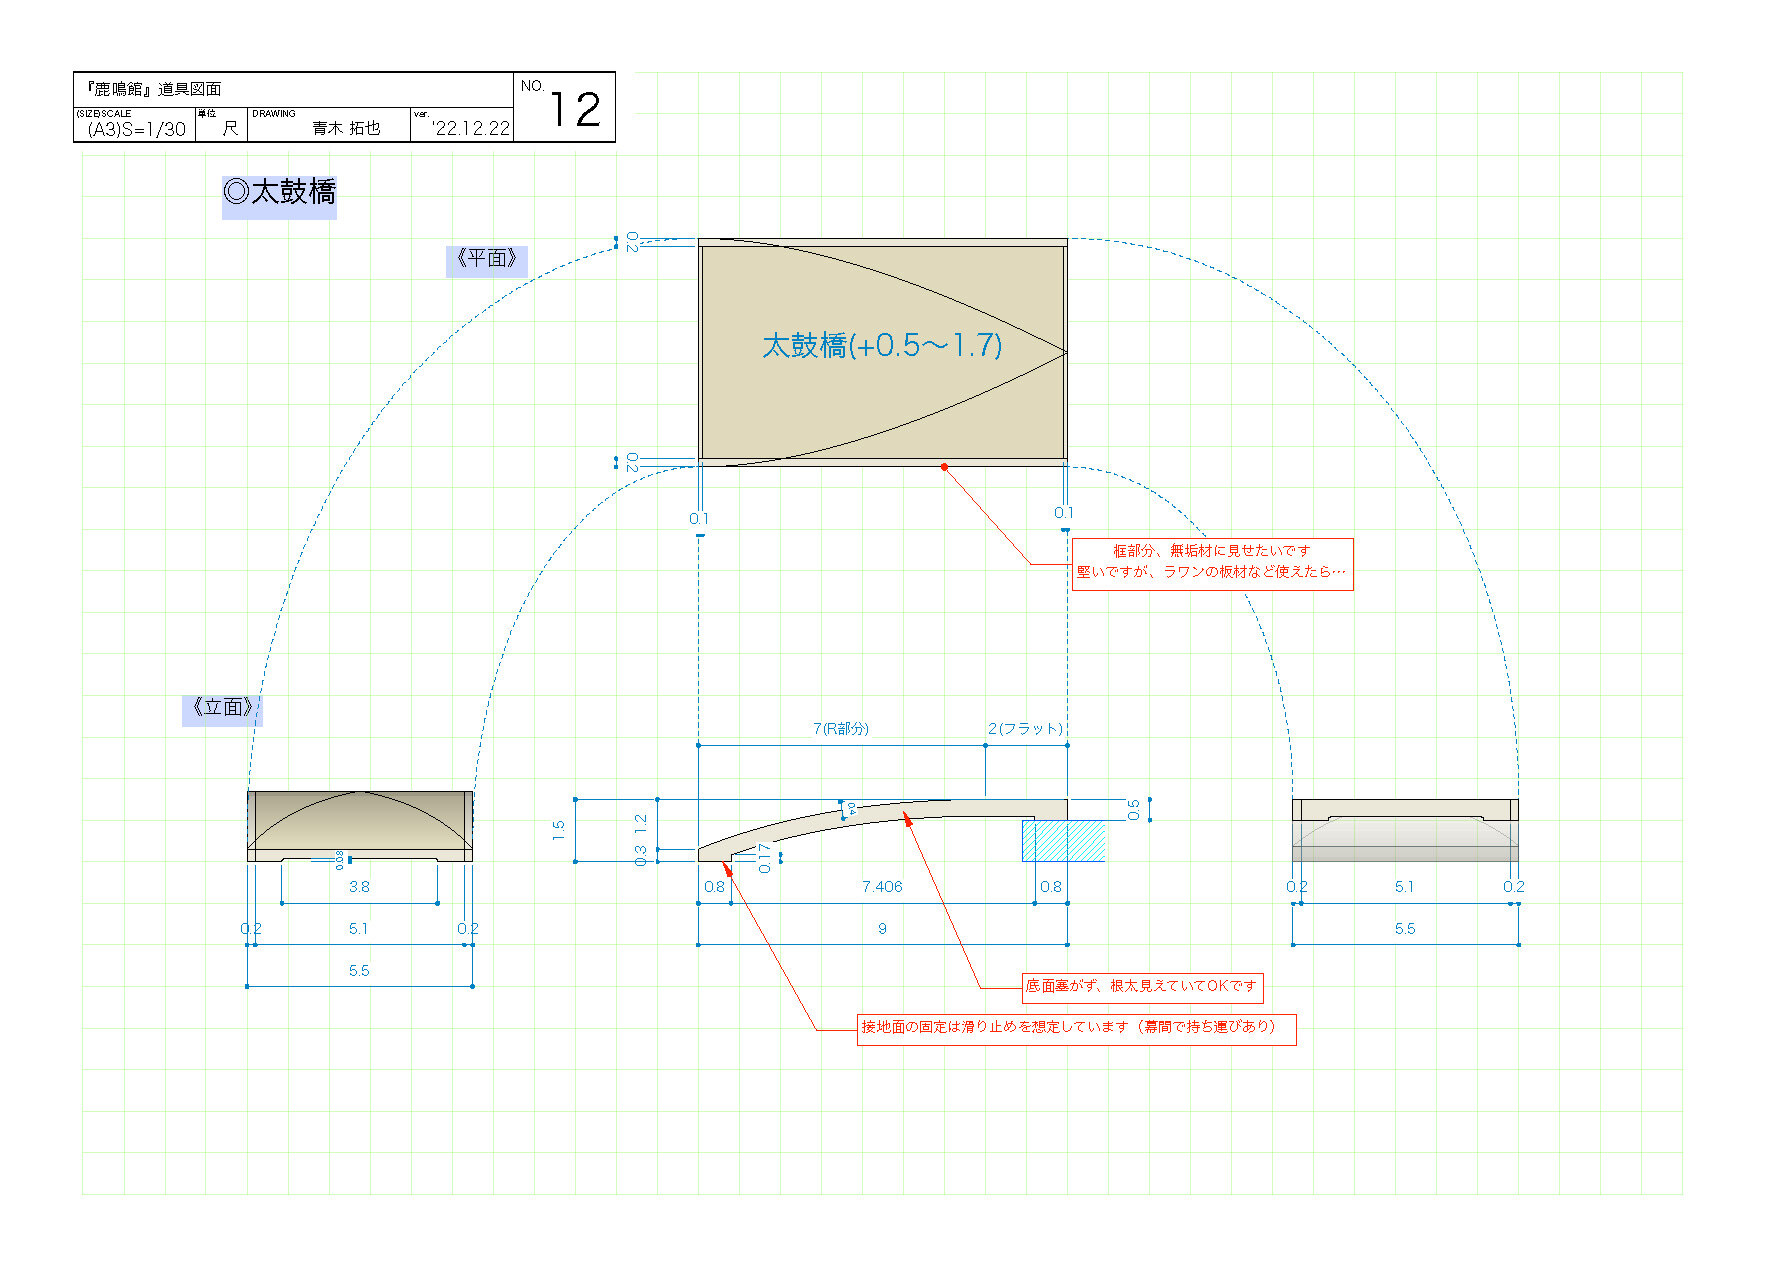Select the drawing number 12
Image resolution: width=1766 pixels, height=1265 pixels.
point(574,109)
